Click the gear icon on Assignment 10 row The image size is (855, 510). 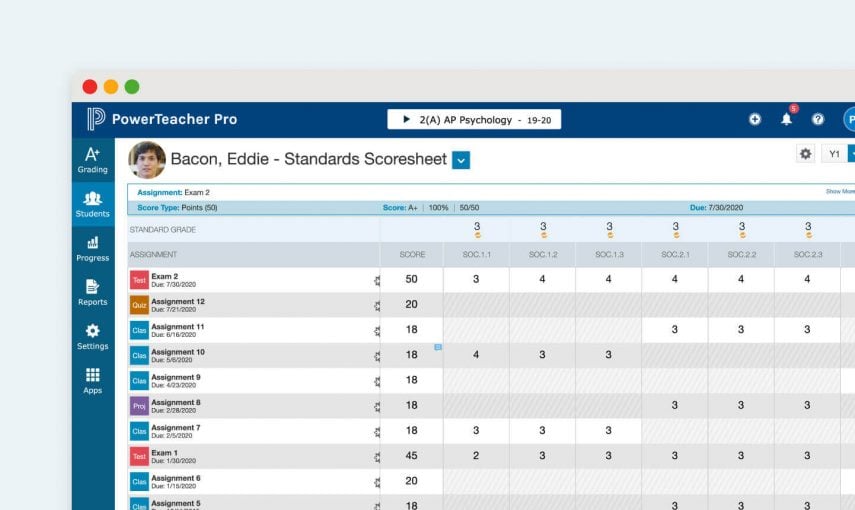coord(377,356)
